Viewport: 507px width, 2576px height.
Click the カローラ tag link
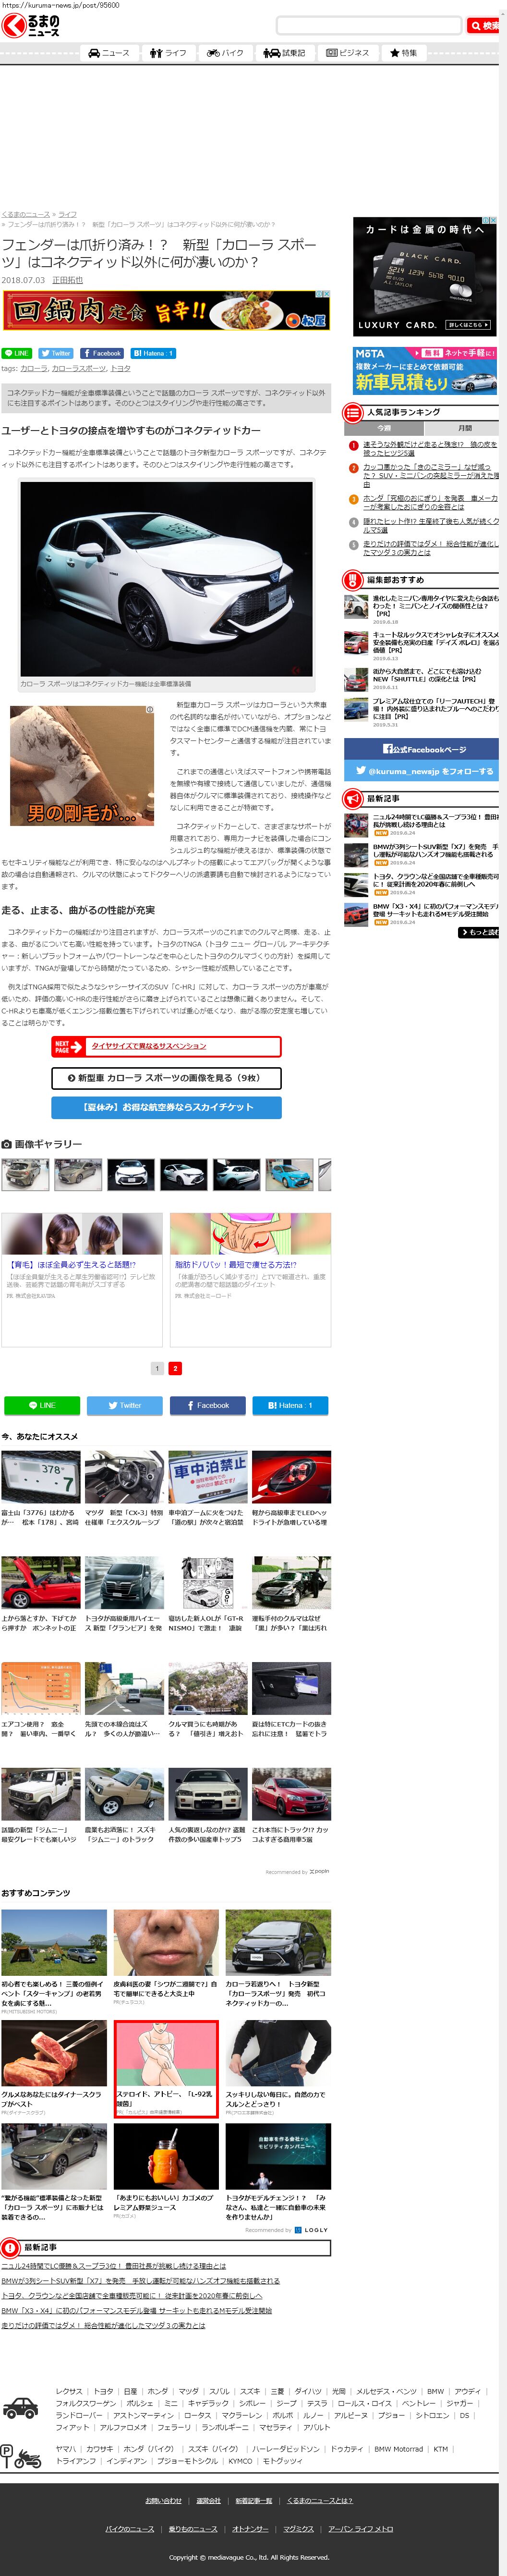(34, 368)
